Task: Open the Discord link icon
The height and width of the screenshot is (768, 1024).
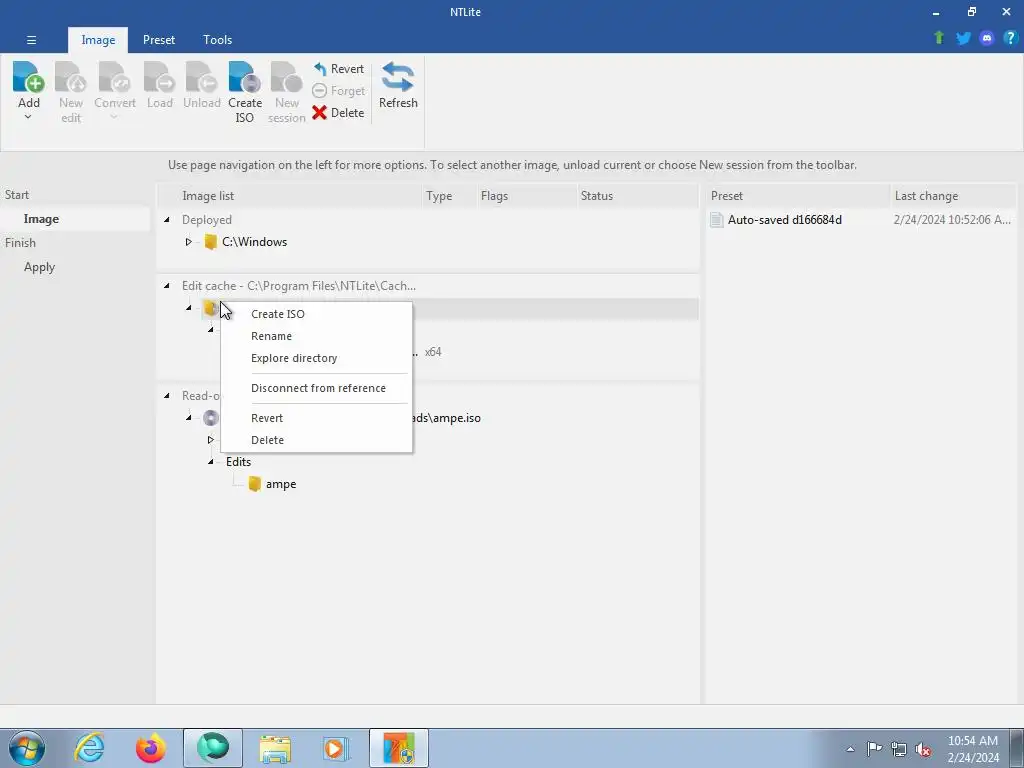Action: point(987,38)
